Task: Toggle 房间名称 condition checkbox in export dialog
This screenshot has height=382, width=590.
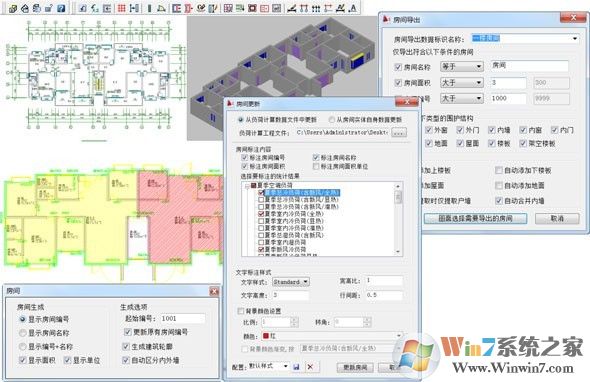Action: (398, 67)
